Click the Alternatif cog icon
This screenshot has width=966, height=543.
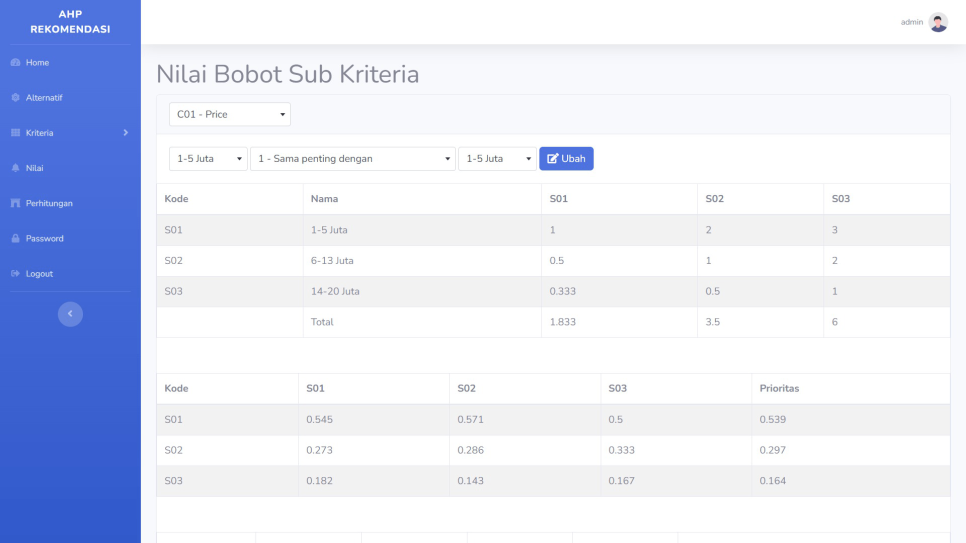[15, 97]
